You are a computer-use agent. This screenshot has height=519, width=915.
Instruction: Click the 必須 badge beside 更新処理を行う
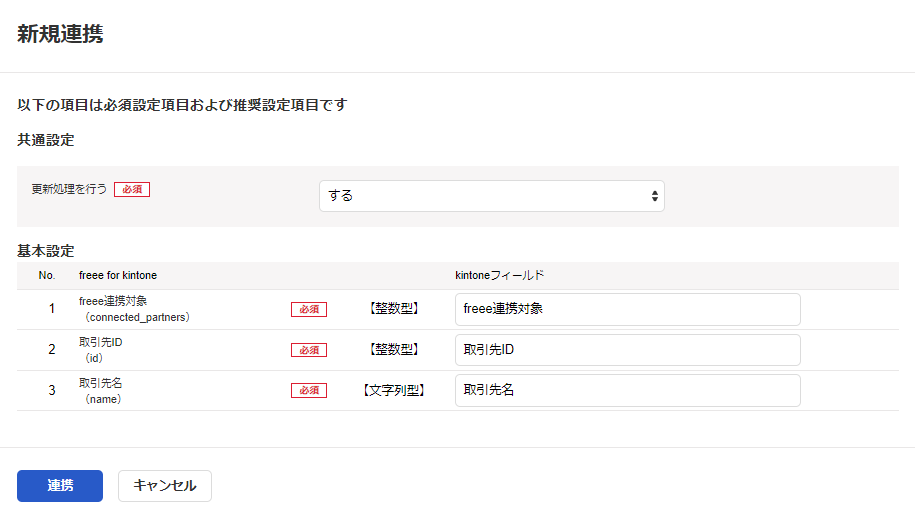tap(132, 189)
